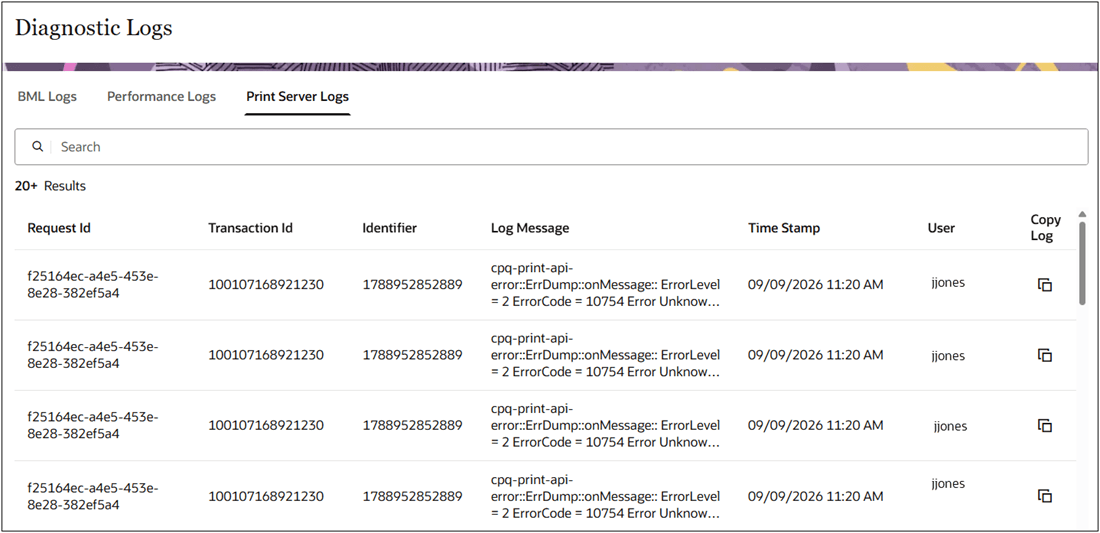Viewport: 1100px width, 533px height.
Task: Click the Identifier column header
Action: (x=389, y=228)
